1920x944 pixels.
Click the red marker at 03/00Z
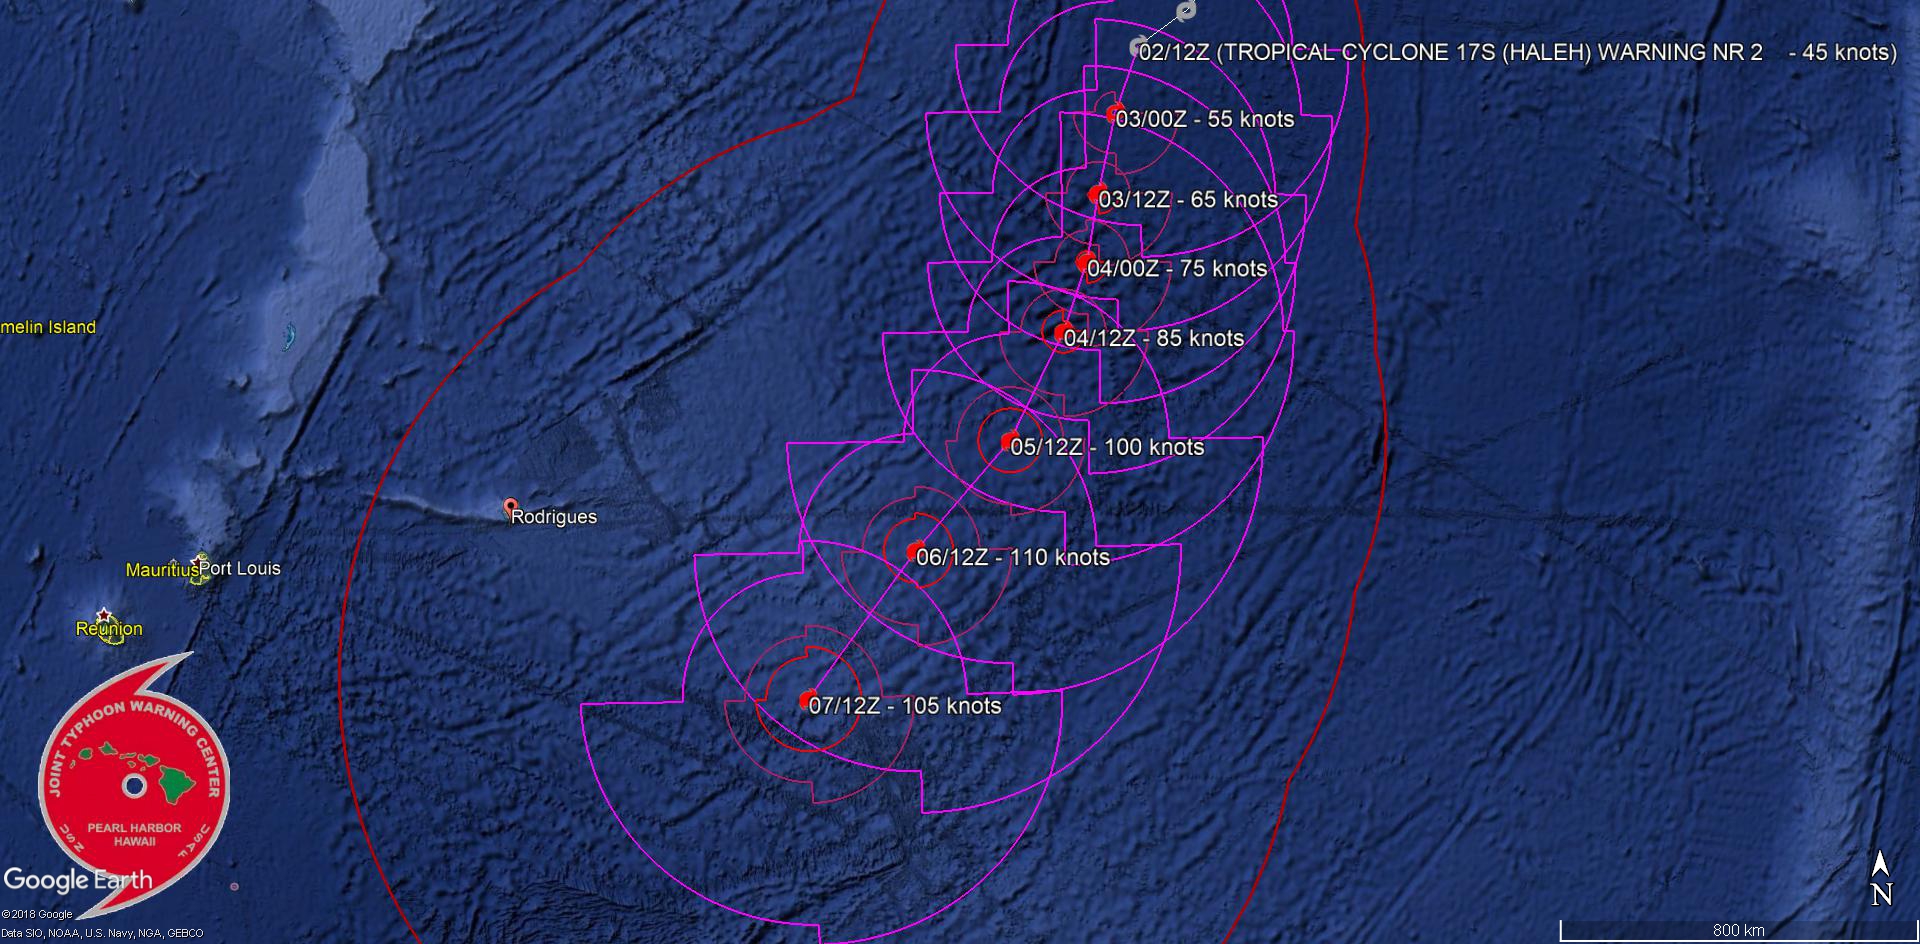[1115, 112]
